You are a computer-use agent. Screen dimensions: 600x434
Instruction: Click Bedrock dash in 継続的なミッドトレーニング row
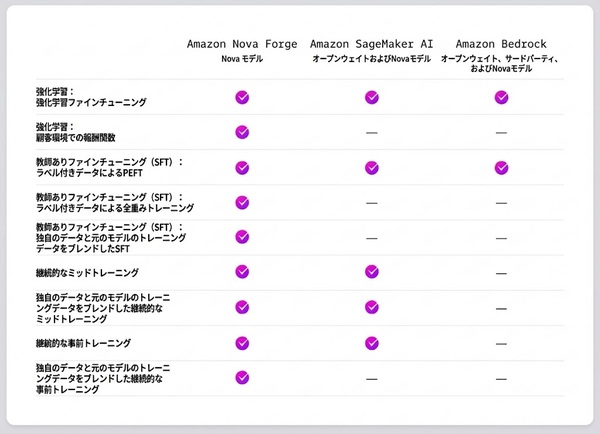click(501, 273)
